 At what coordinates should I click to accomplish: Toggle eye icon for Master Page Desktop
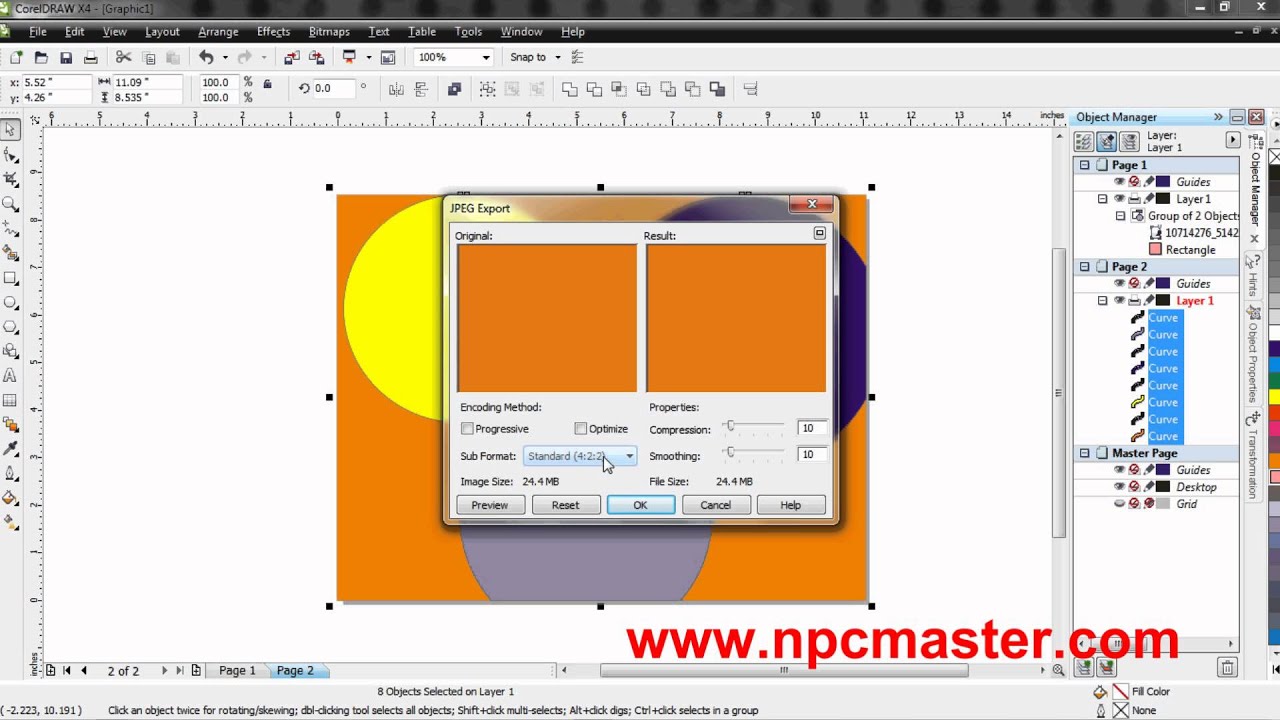1119,487
